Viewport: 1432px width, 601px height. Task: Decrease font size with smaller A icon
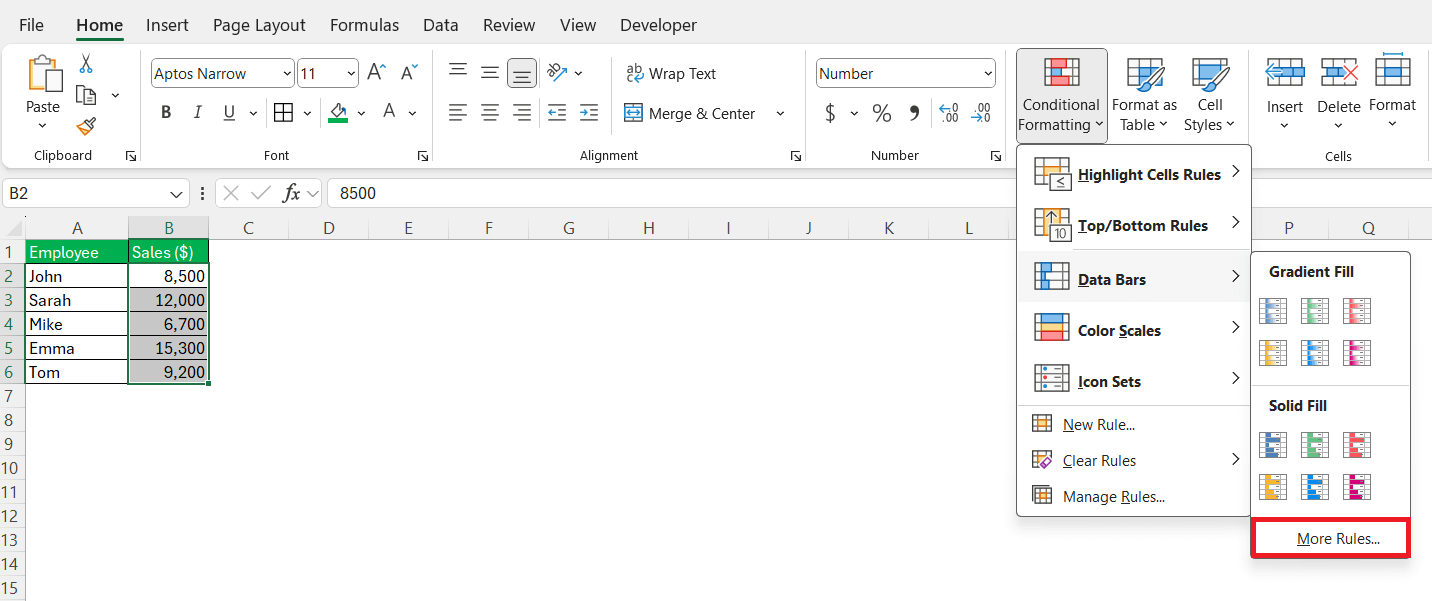pyautogui.click(x=409, y=73)
